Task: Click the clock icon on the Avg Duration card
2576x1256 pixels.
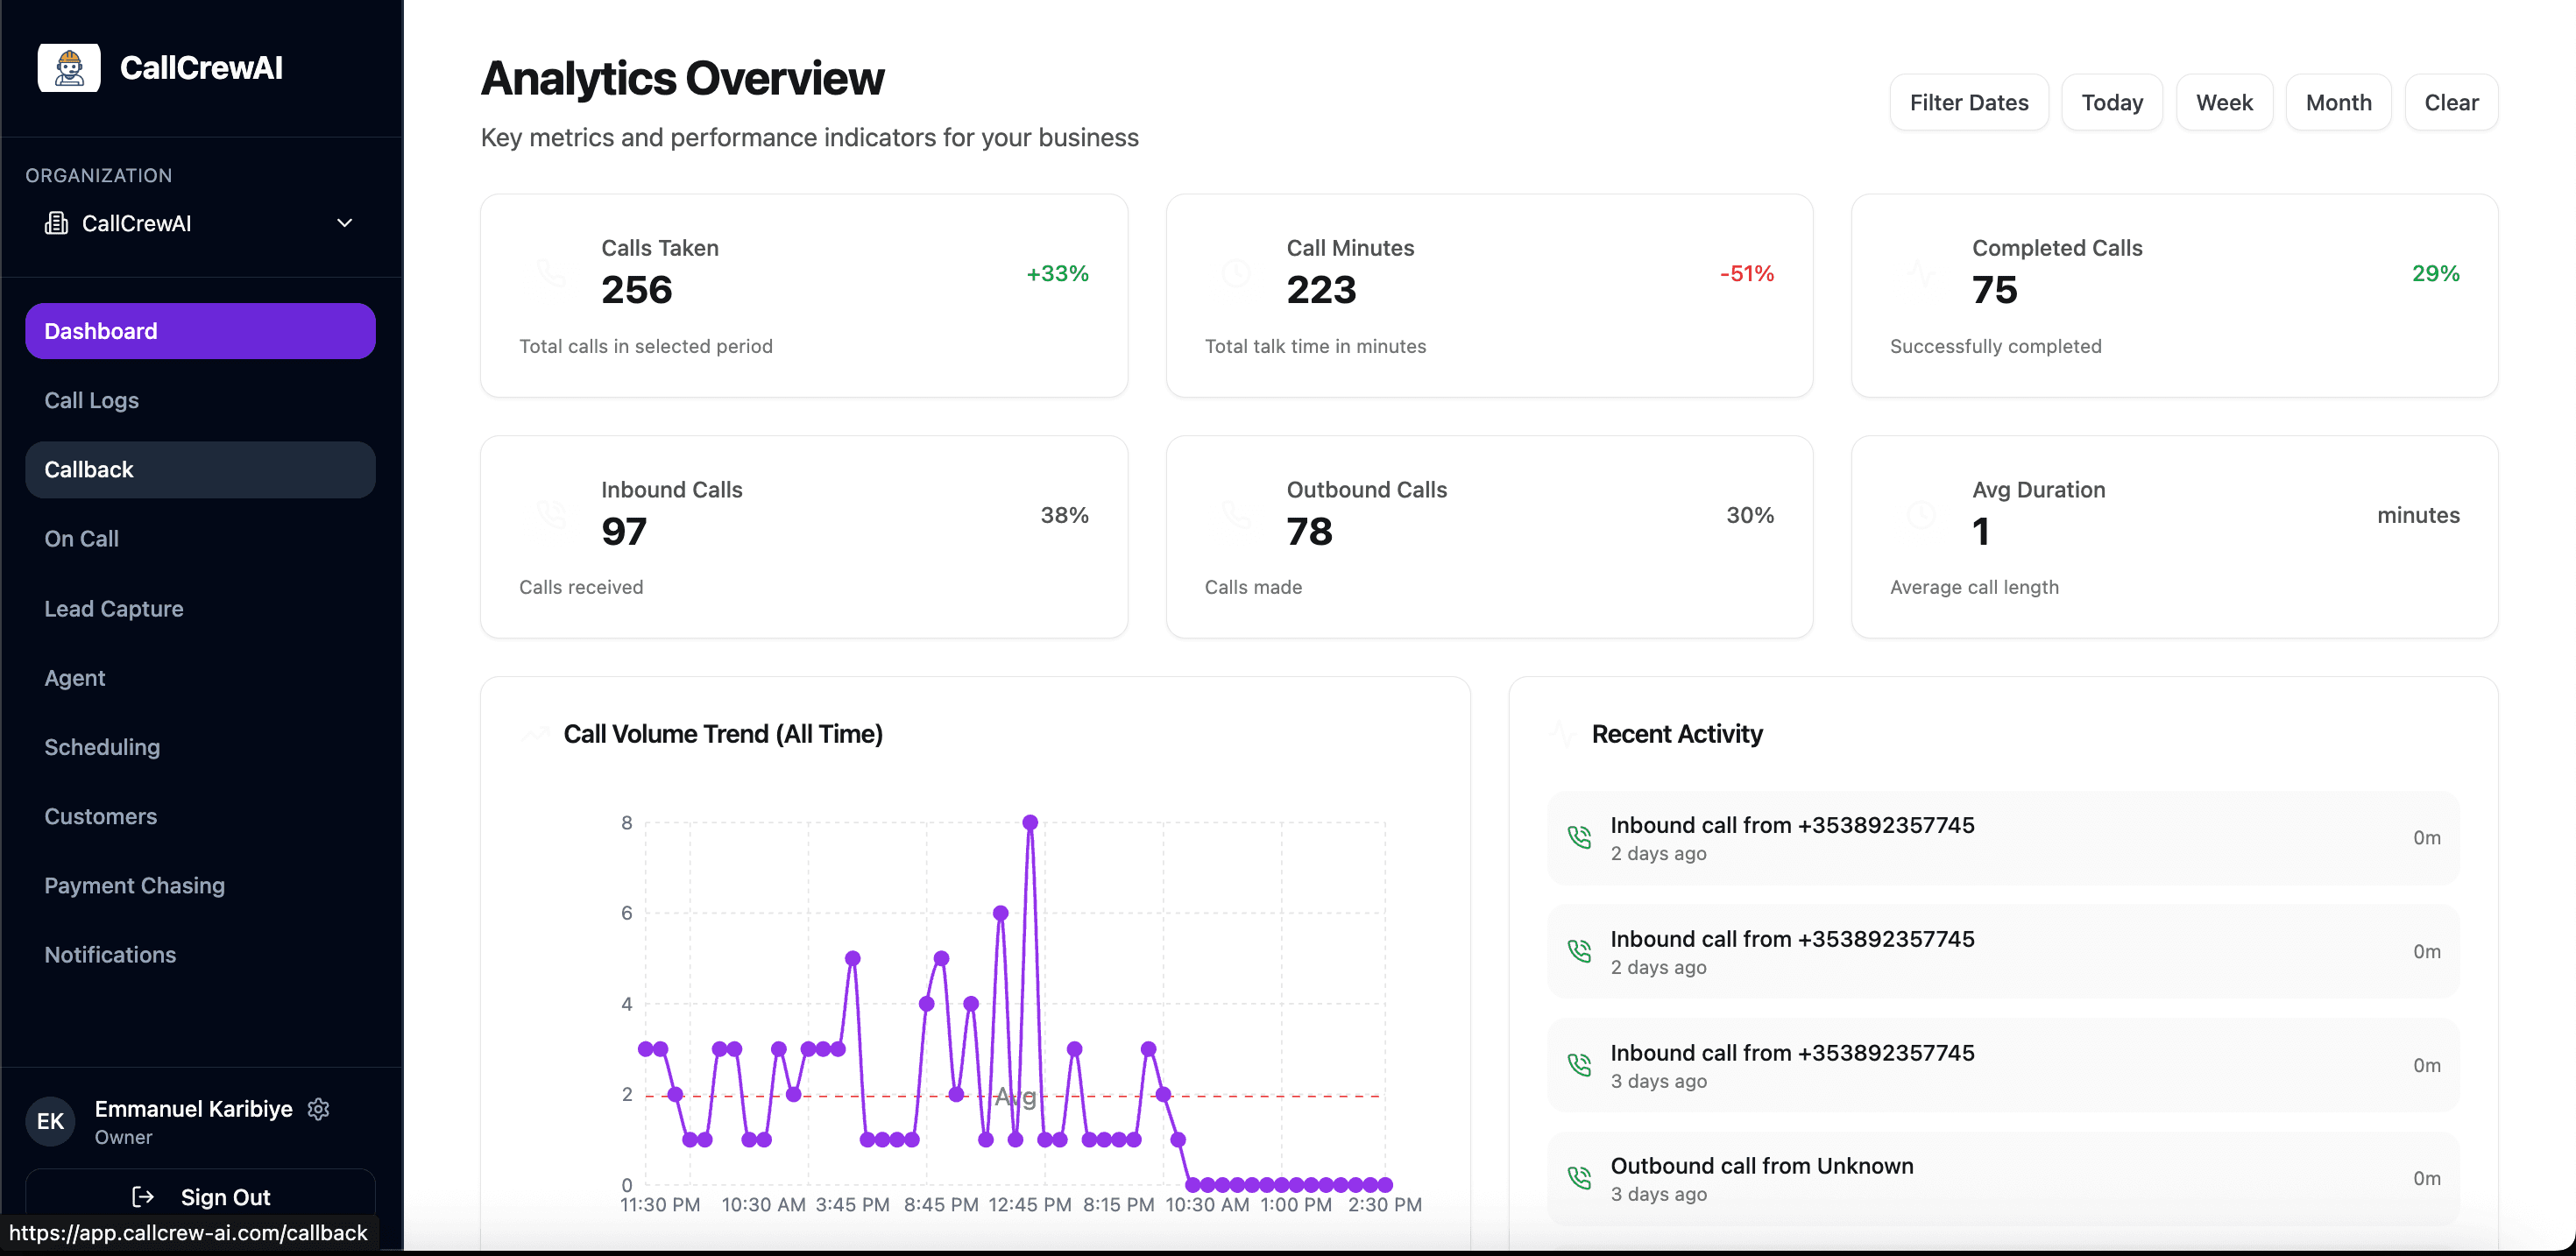Action: pyautogui.click(x=1923, y=513)
